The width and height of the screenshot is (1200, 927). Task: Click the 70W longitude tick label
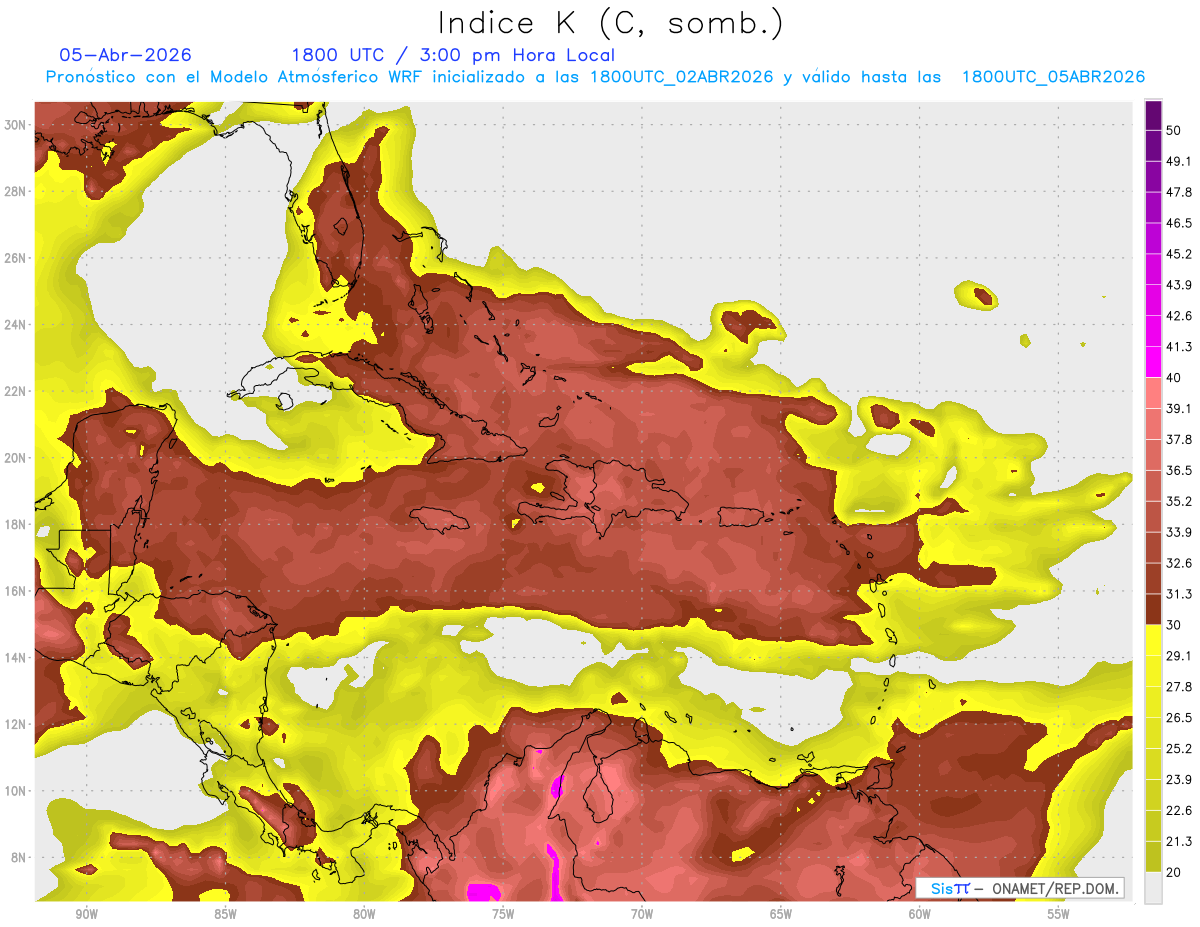click(641, 914)
